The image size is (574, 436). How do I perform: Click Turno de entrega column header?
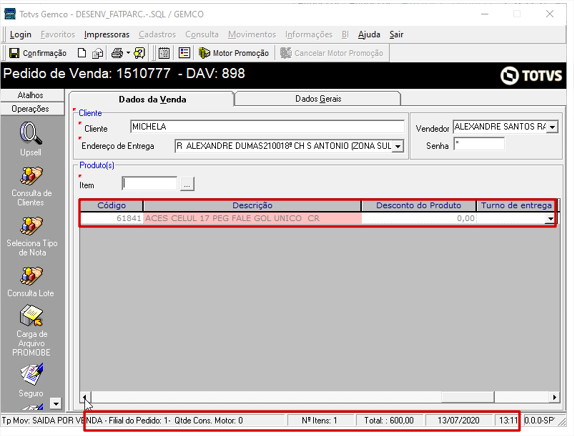click(516, 205)
